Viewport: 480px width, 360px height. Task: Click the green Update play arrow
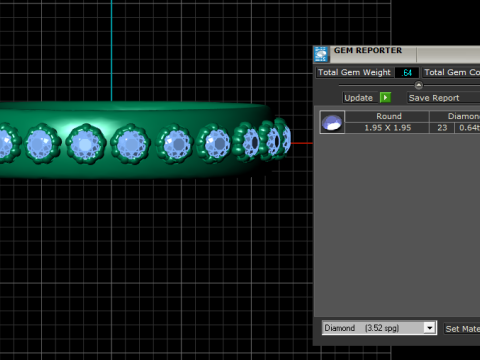(x=385, y=98)
